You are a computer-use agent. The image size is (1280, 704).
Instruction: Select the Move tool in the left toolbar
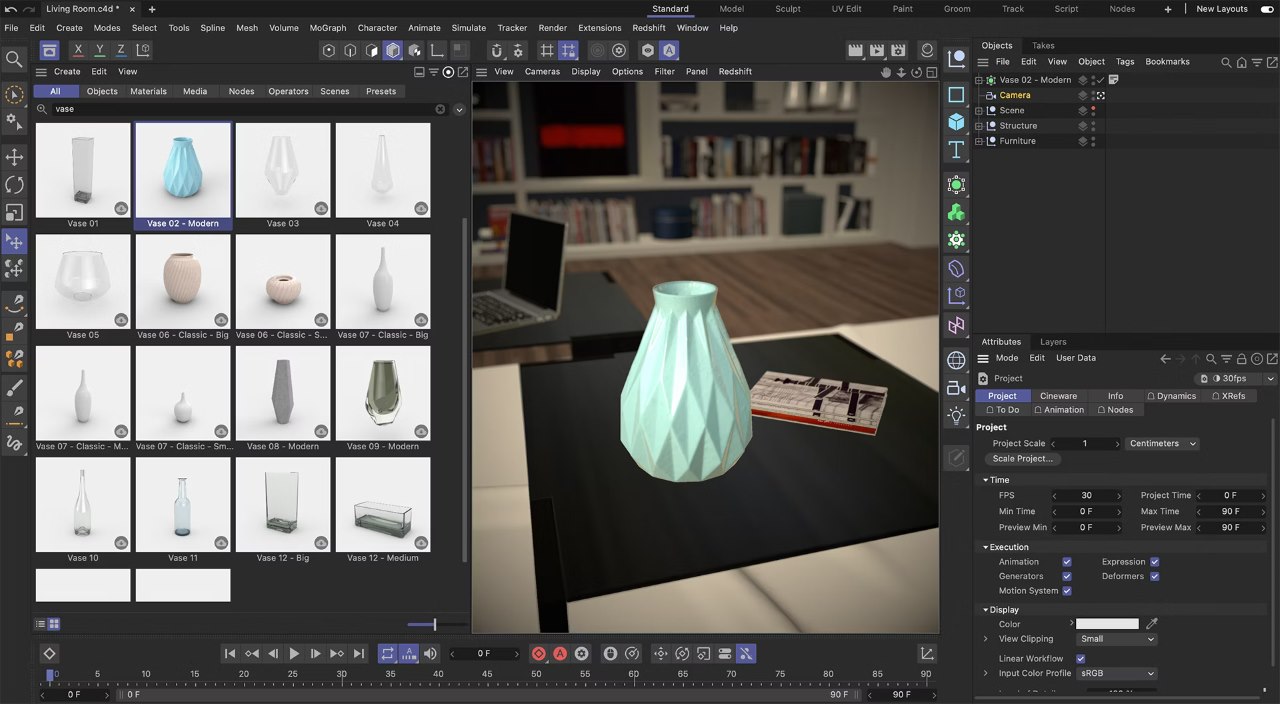(x=14, y=157)
